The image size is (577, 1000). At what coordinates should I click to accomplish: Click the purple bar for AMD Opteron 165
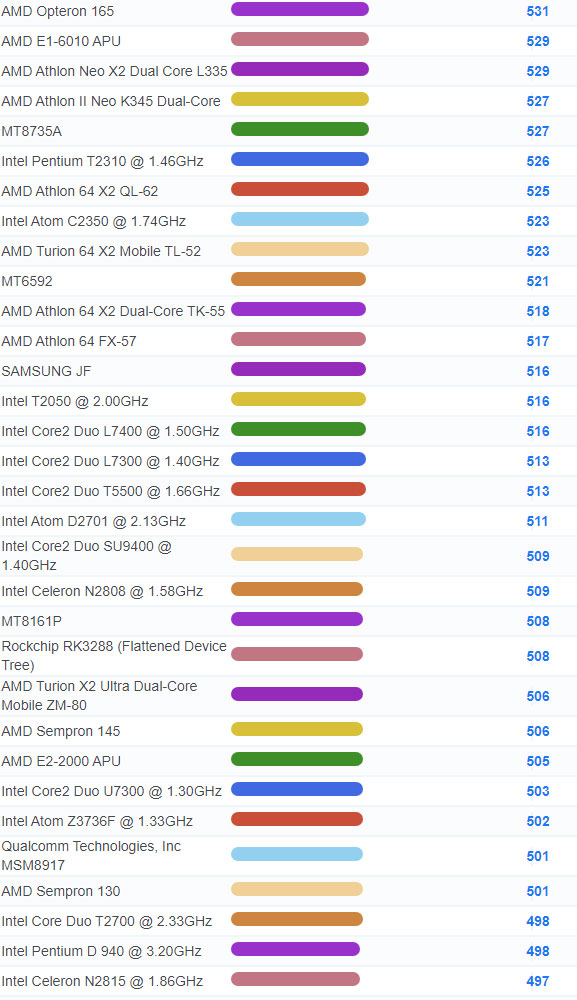point(300,9)
